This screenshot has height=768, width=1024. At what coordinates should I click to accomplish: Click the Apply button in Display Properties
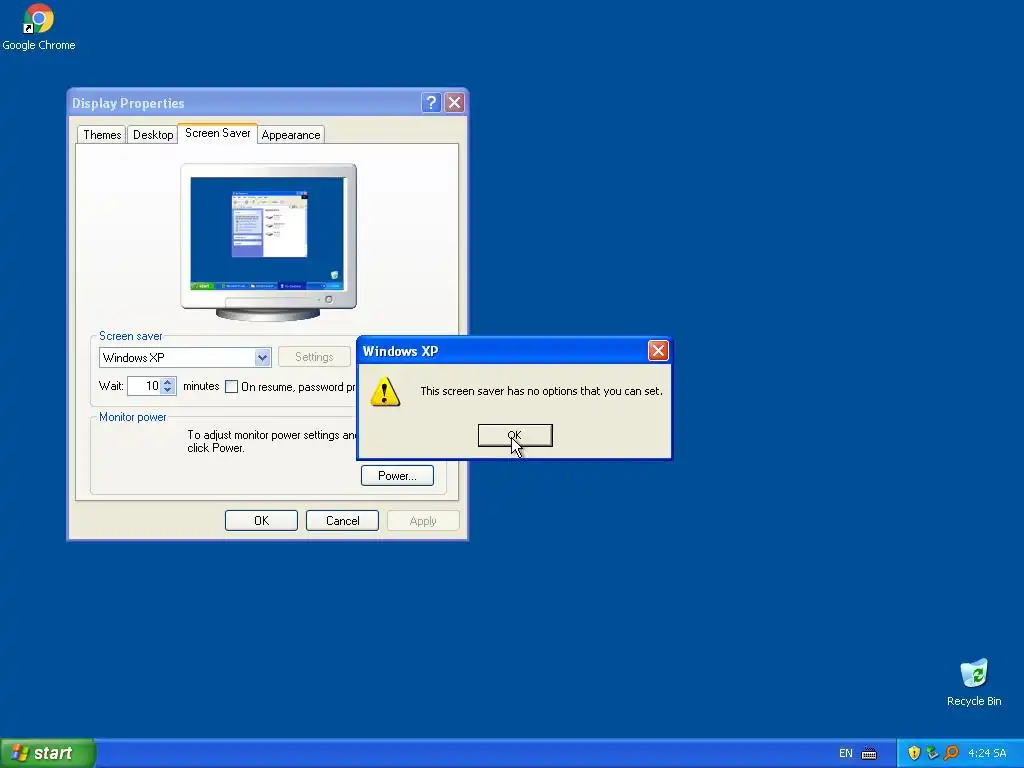tap(423, 520)
